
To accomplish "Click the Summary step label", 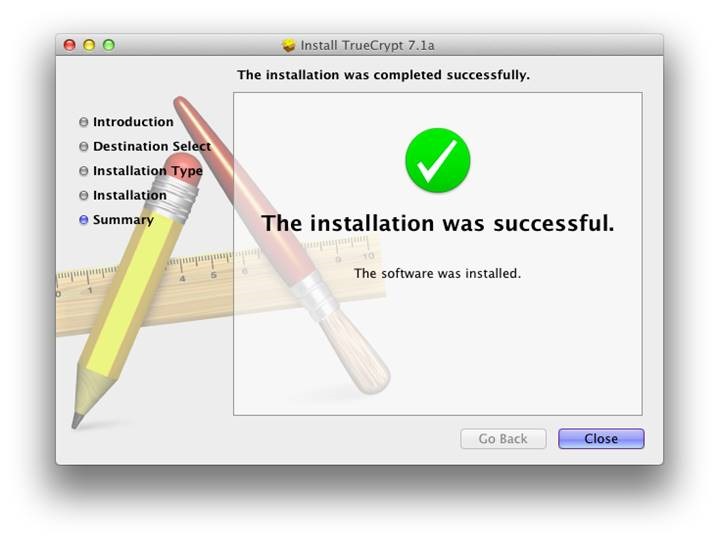I will 123,220.
